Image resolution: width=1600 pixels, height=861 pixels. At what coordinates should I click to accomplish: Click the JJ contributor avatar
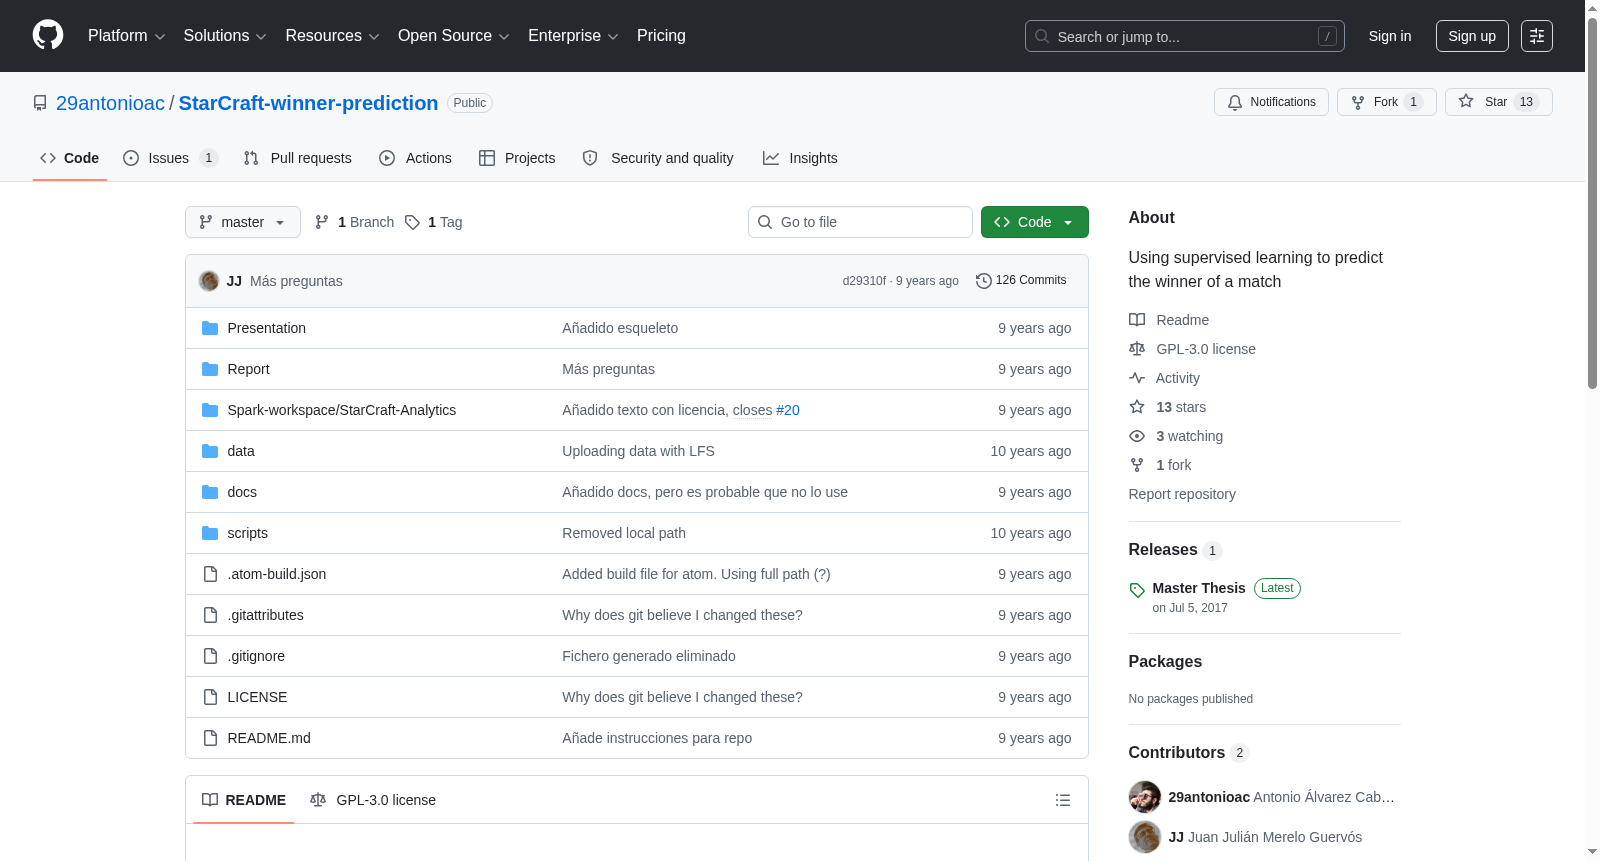pos(1145,837)
